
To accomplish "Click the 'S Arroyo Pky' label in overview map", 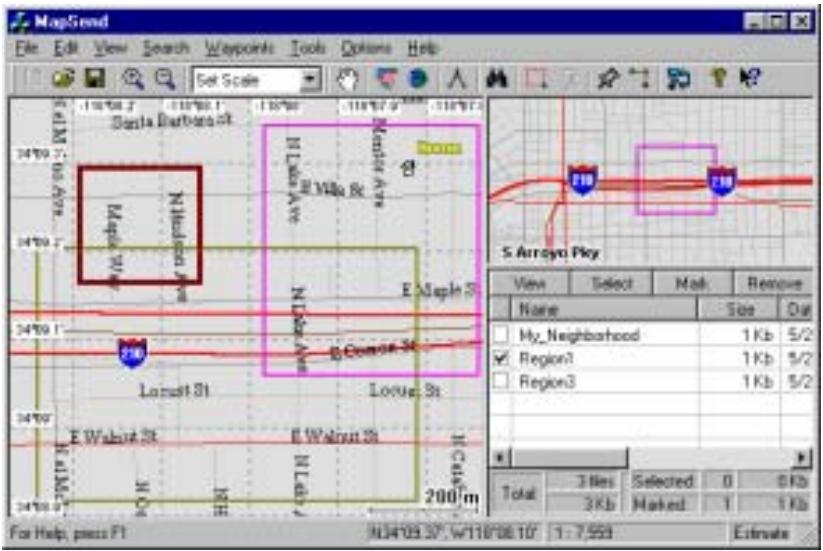I will tap(550, 252).
